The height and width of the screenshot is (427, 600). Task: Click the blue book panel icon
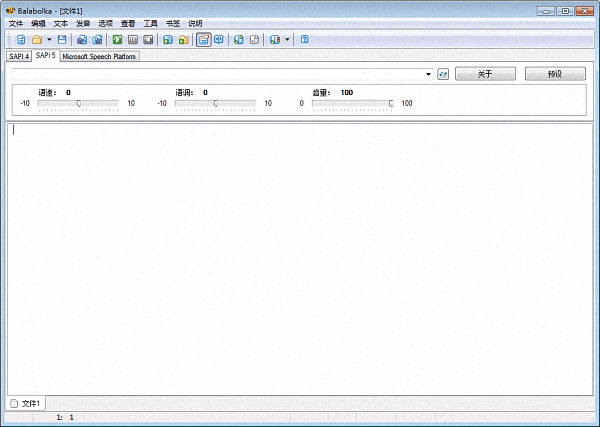coord(219,39)
